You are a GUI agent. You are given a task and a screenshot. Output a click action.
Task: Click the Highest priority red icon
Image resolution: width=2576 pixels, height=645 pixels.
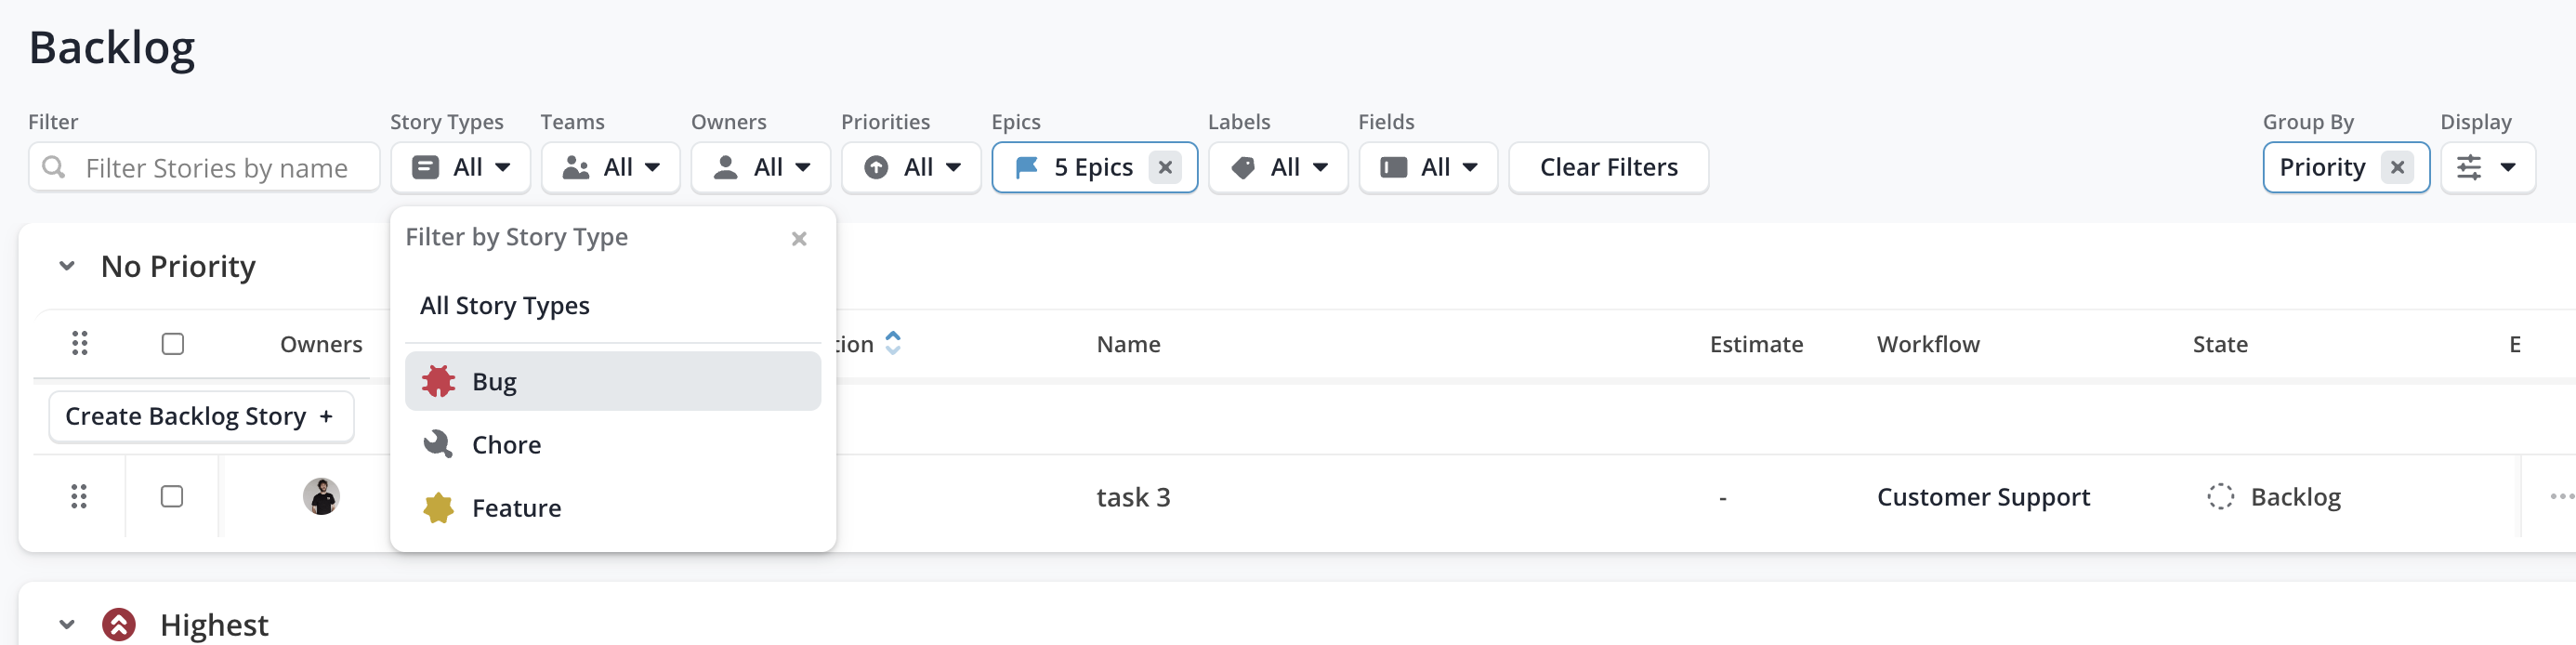point(119,625)
